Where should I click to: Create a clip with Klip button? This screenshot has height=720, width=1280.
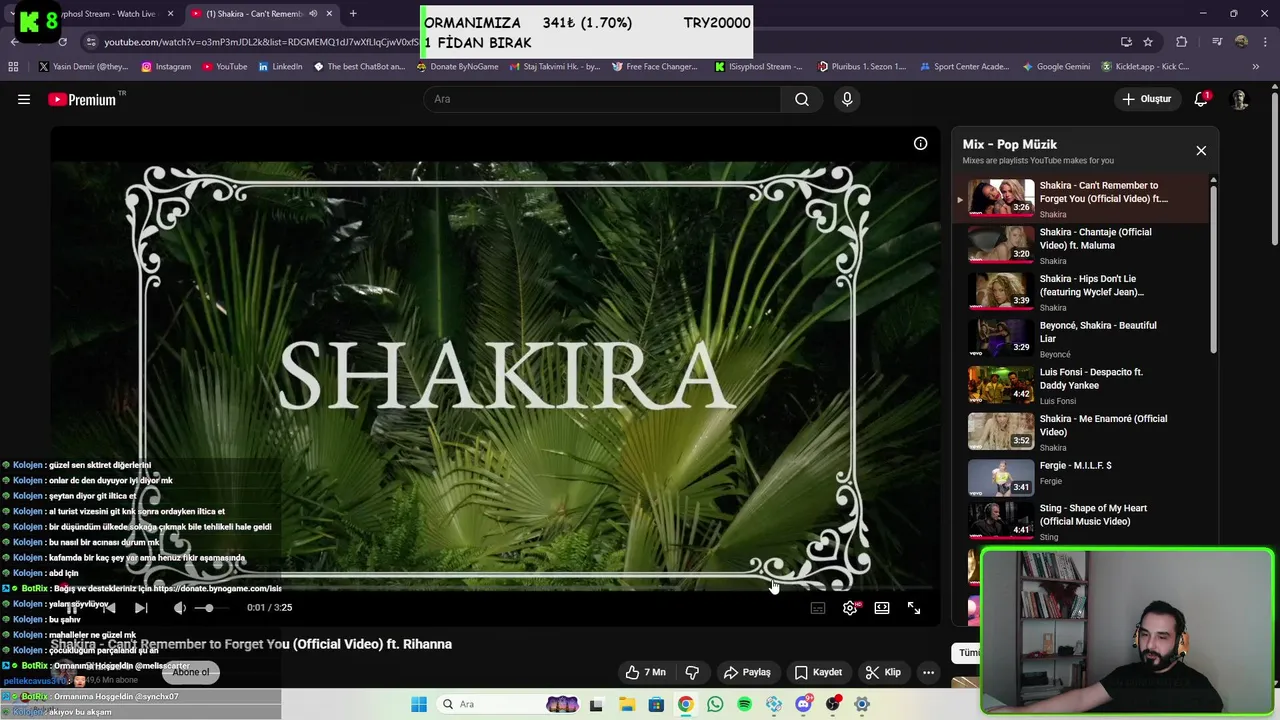coord(883,672)
